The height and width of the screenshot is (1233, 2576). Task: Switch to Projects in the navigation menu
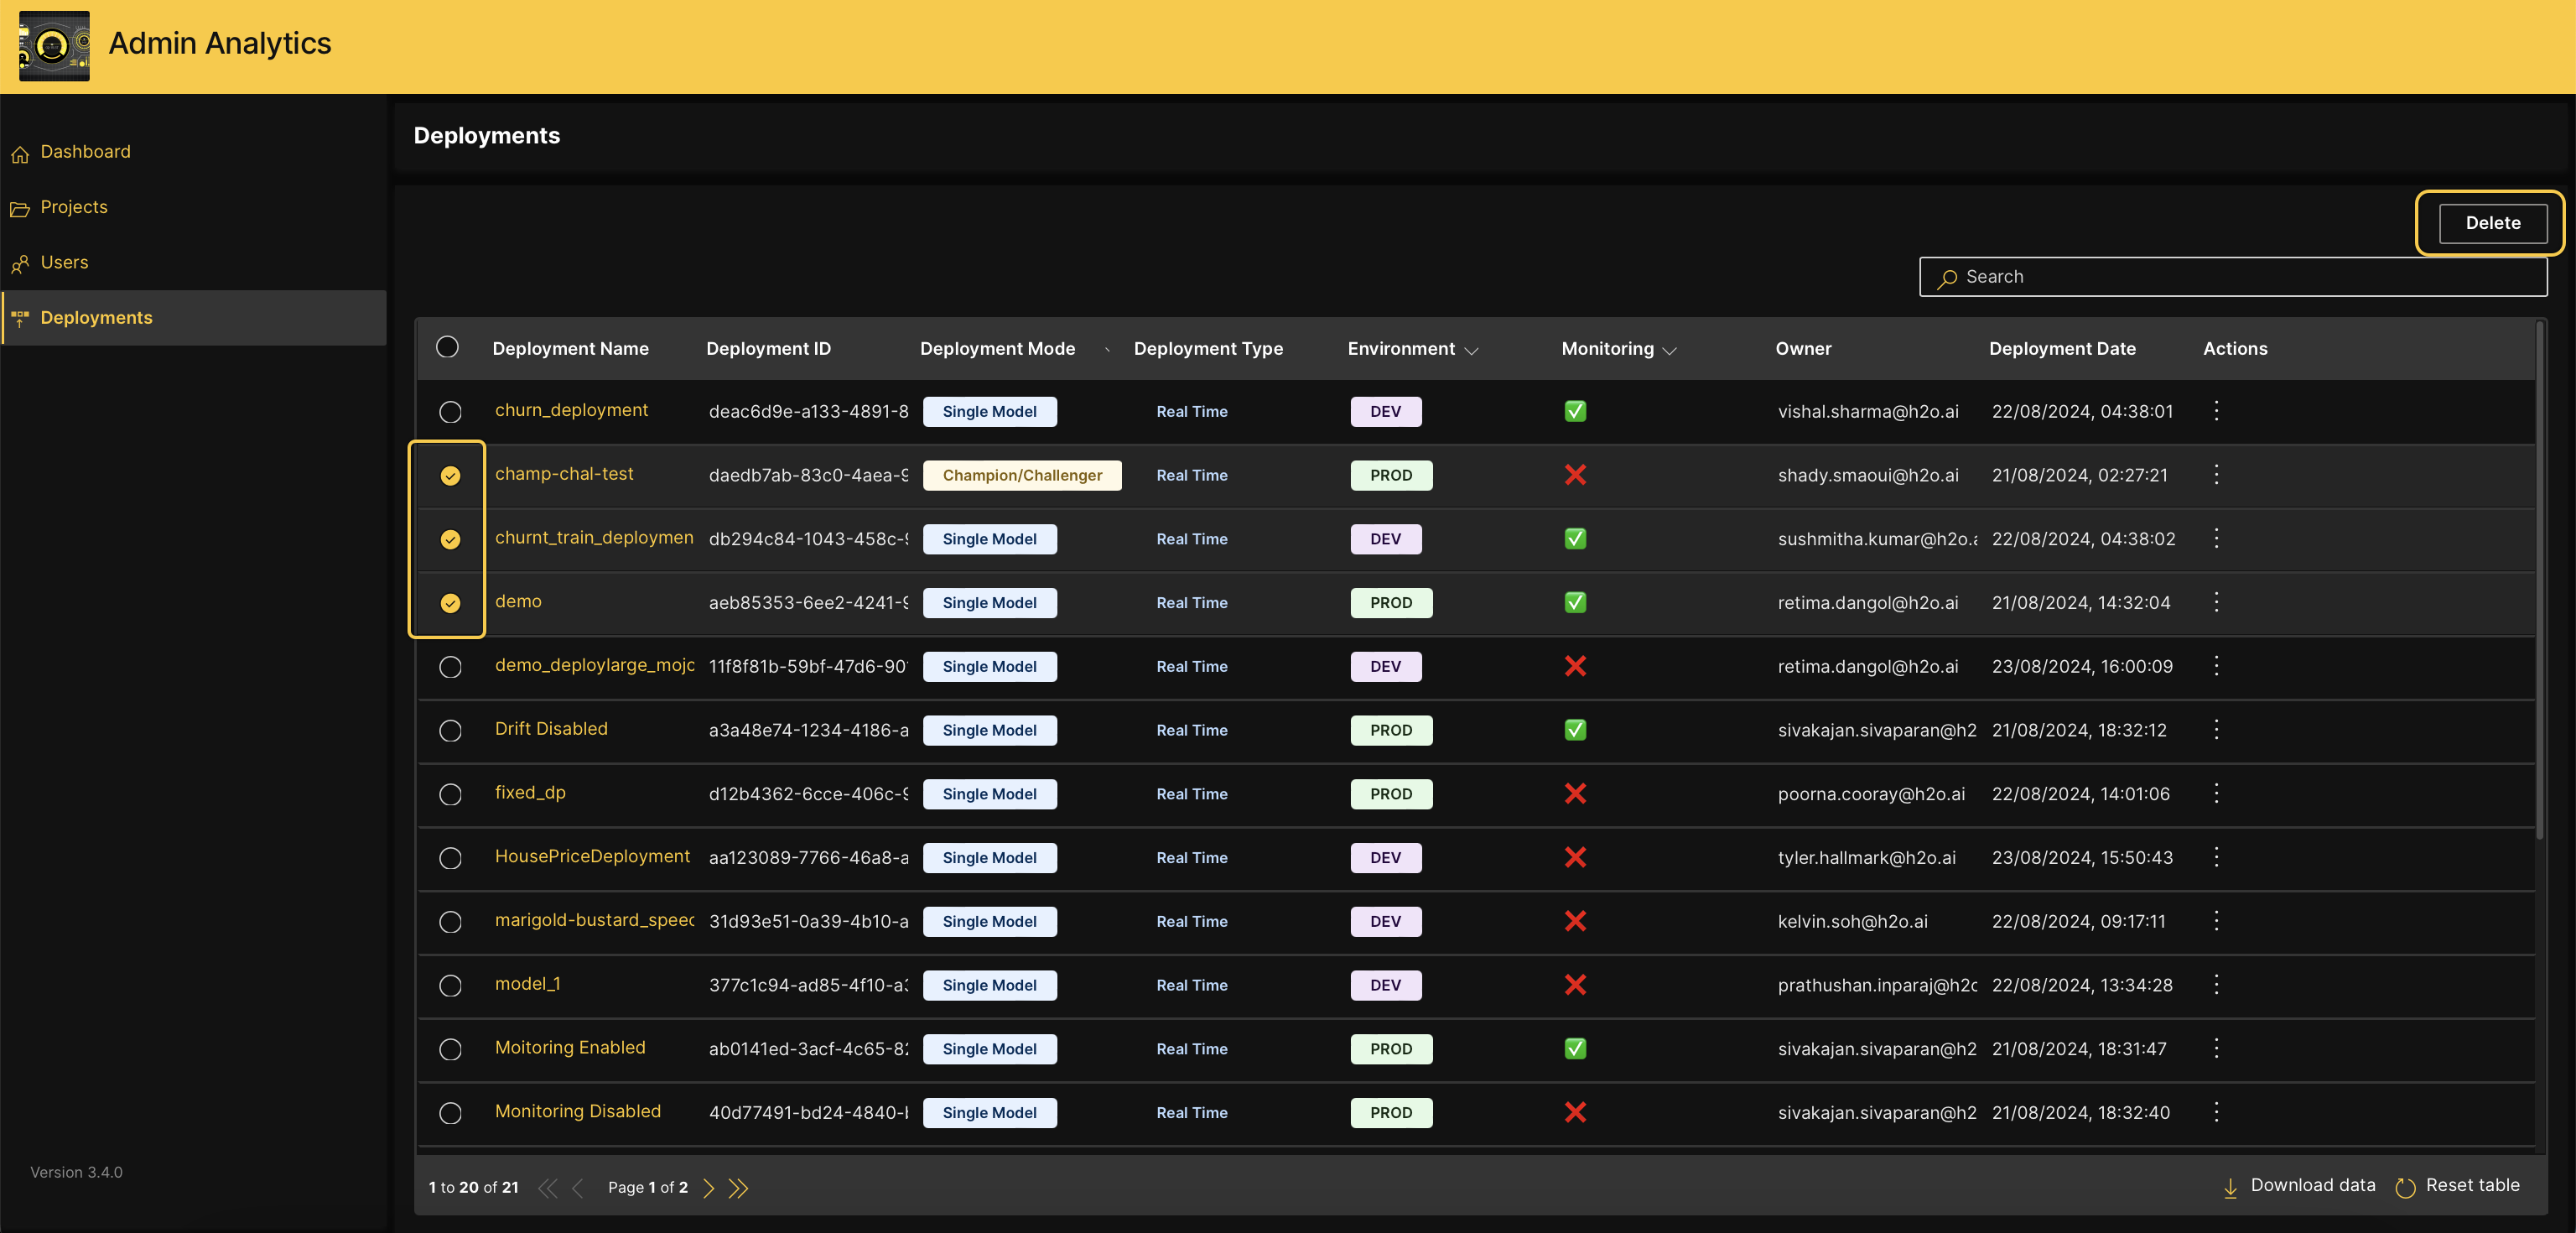pos(75,207)
